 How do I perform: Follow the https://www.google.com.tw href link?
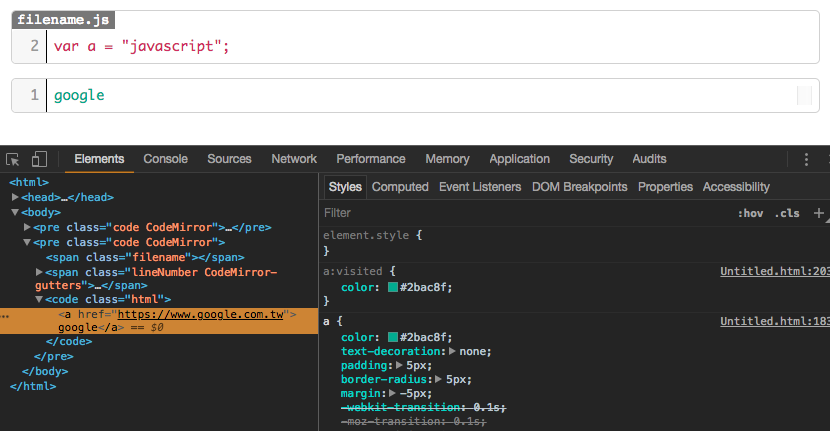coord(201,315)
